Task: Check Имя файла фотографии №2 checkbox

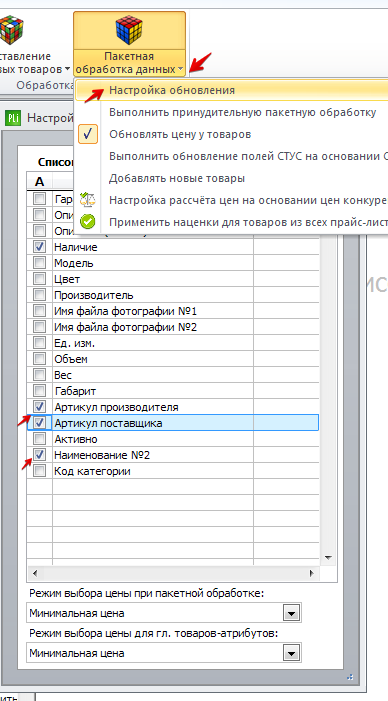Action: 40,327
